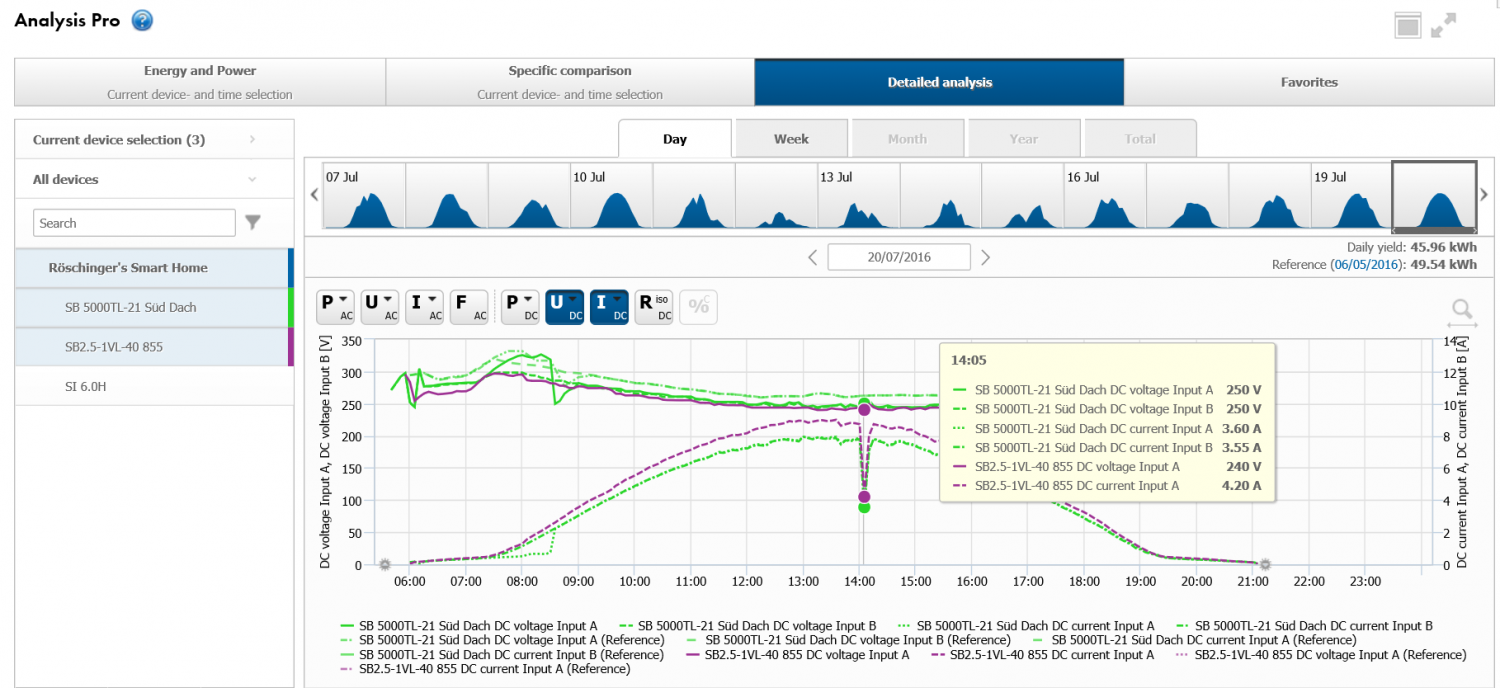This screenshot has height=688, width=1500.
Task: Click the 06/05/2016 reference date link
Action: pyautogui.click(x=1362, y=265)
